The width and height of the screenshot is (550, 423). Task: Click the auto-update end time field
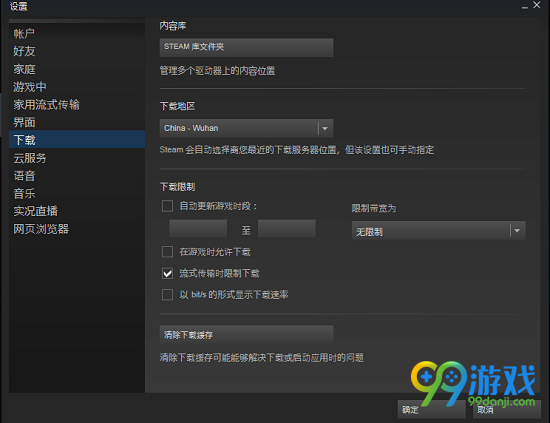coord(287,229)
